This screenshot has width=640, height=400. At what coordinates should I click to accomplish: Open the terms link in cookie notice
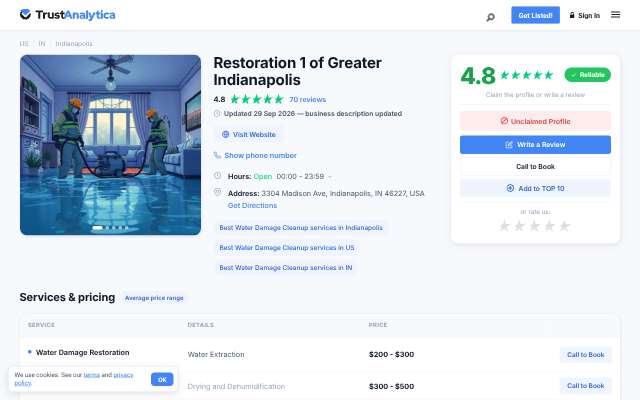point(91,375)
